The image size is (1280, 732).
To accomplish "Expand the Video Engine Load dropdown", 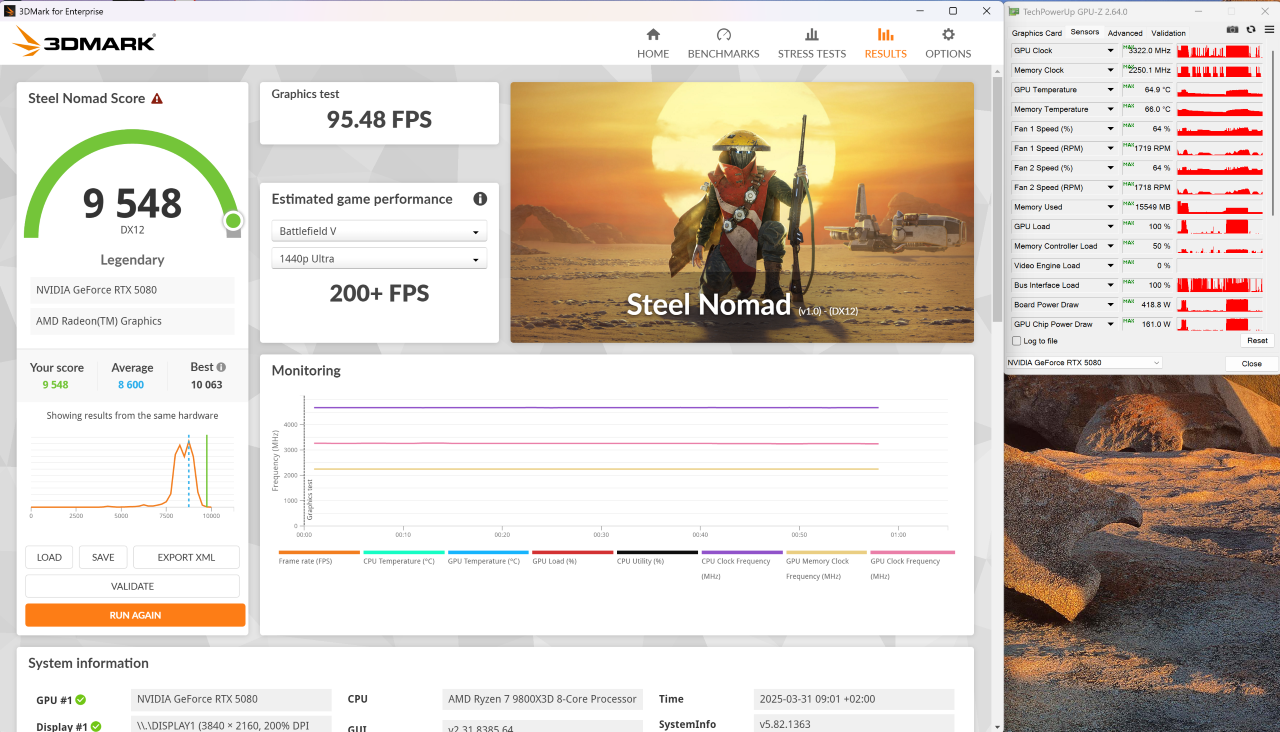I will (1110, 266).
